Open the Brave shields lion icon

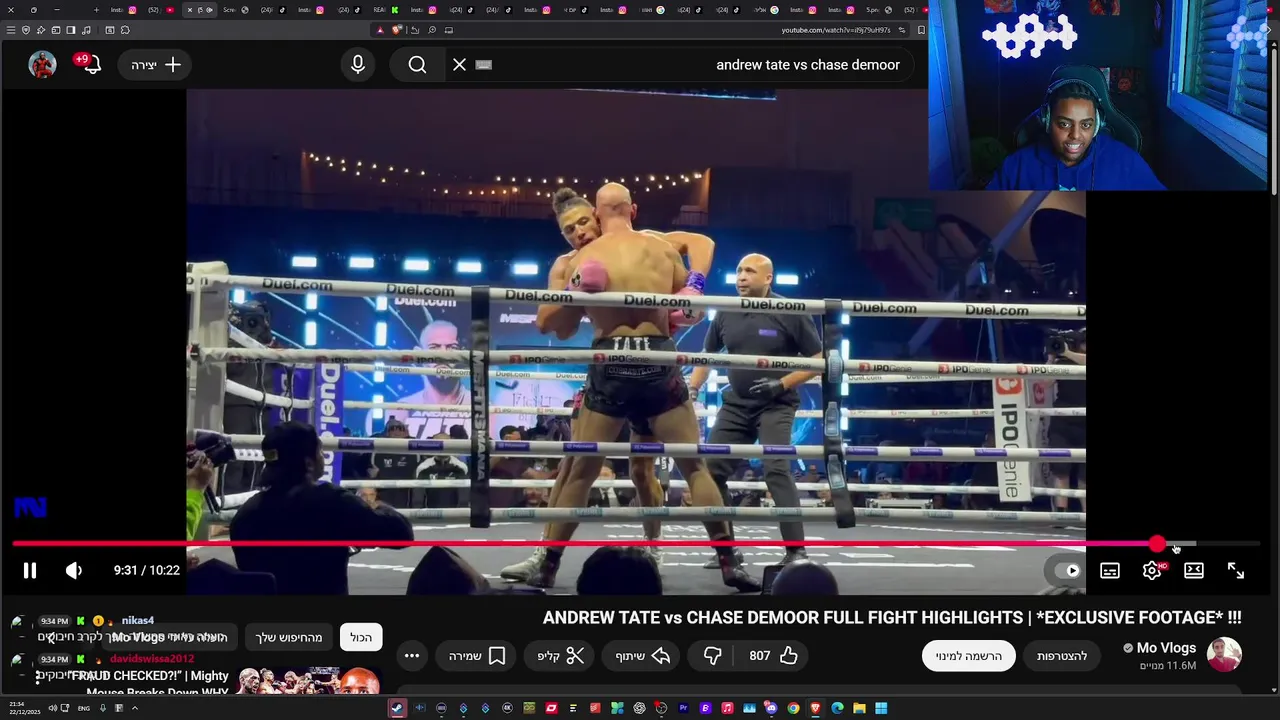pyautogui.click(x=397, y=30)
